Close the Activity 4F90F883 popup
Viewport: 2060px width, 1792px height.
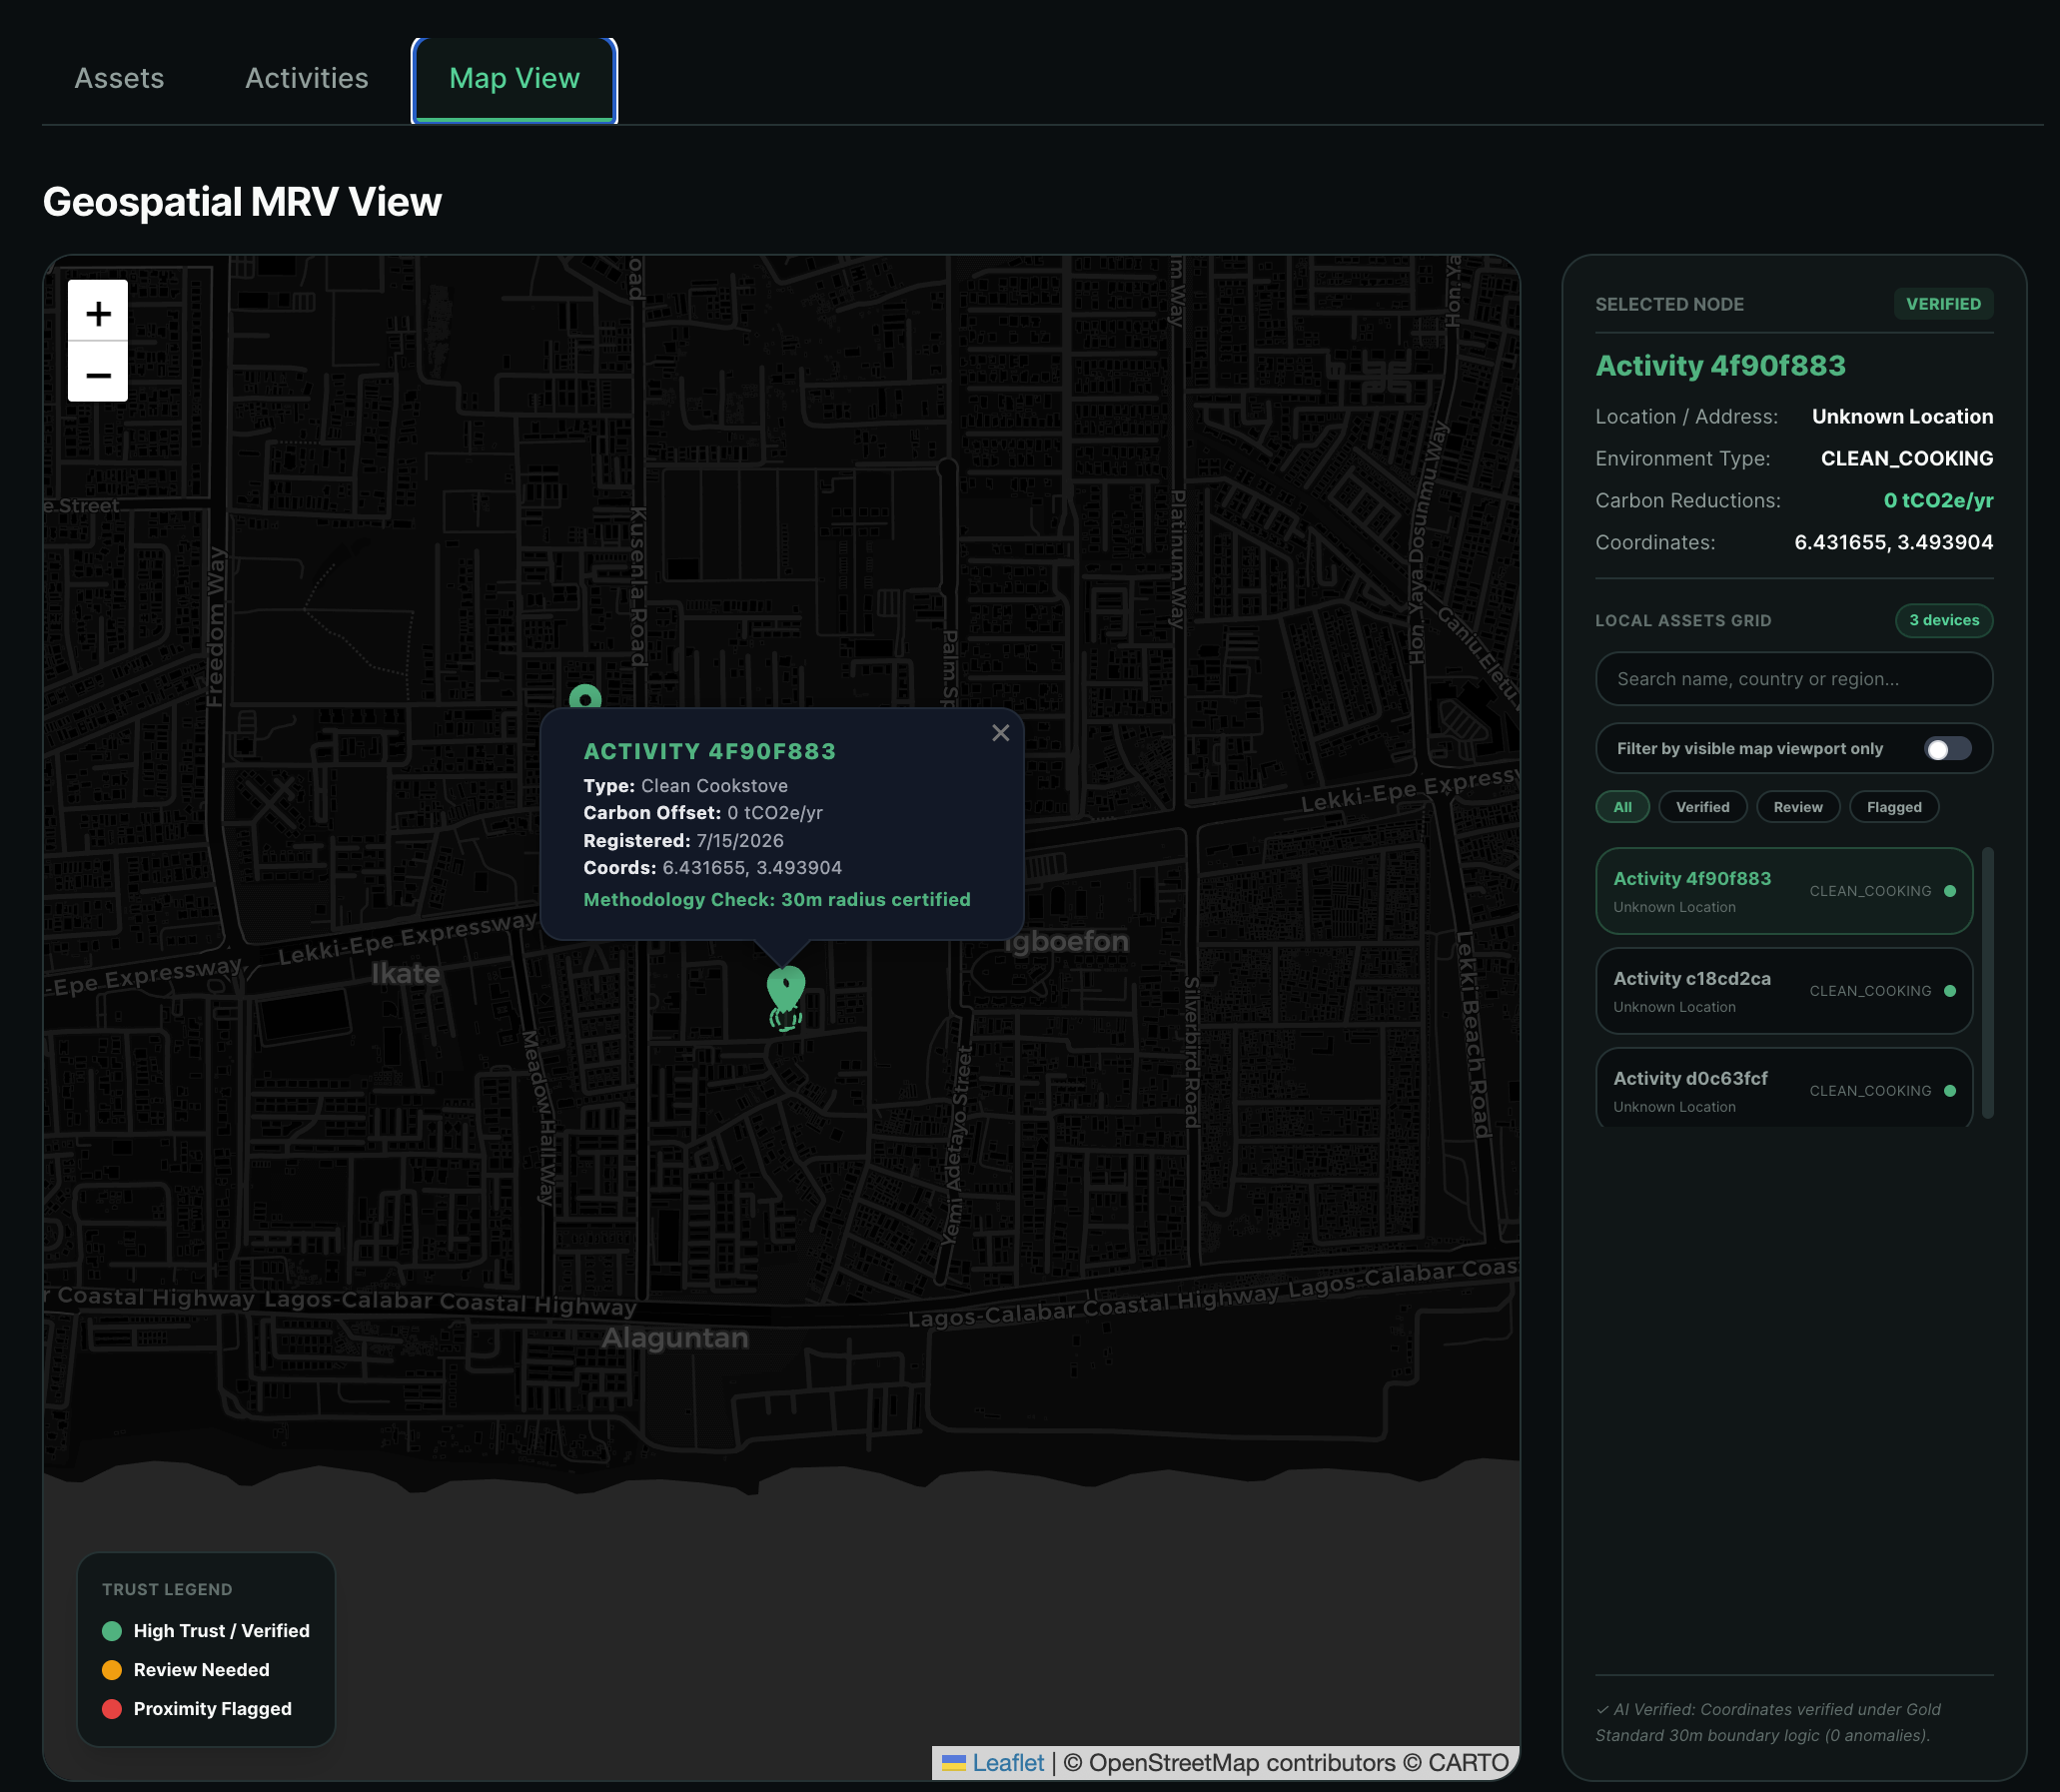[x=1000, y=733]
